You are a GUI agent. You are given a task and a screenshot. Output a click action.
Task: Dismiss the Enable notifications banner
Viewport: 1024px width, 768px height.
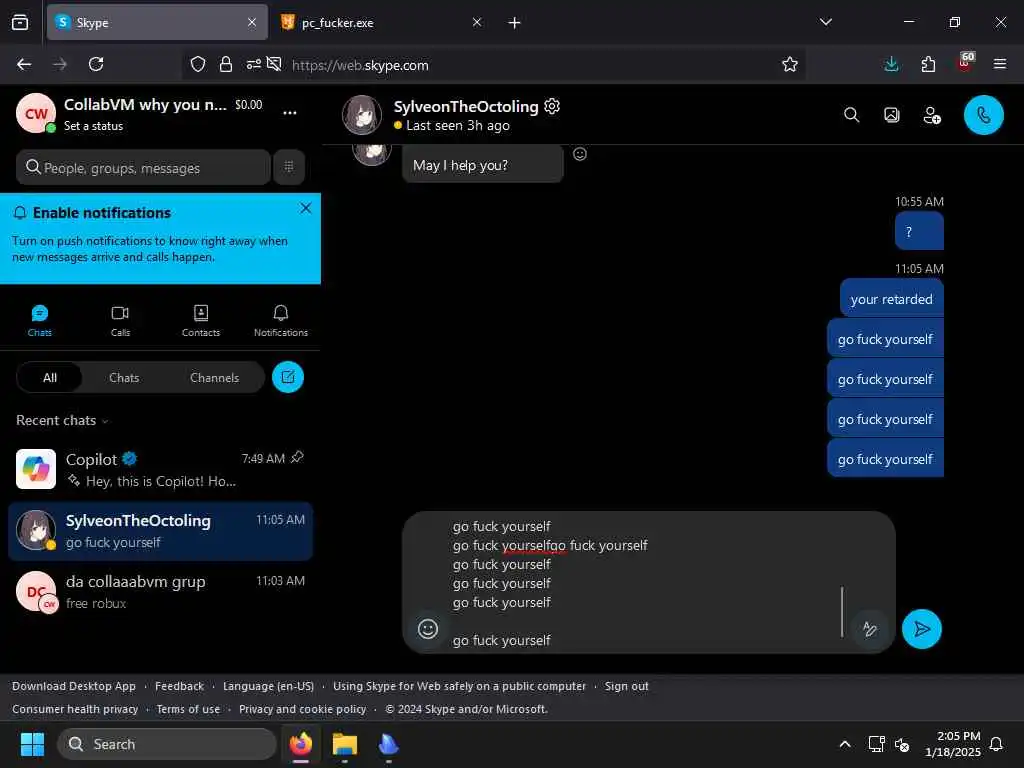306,208
